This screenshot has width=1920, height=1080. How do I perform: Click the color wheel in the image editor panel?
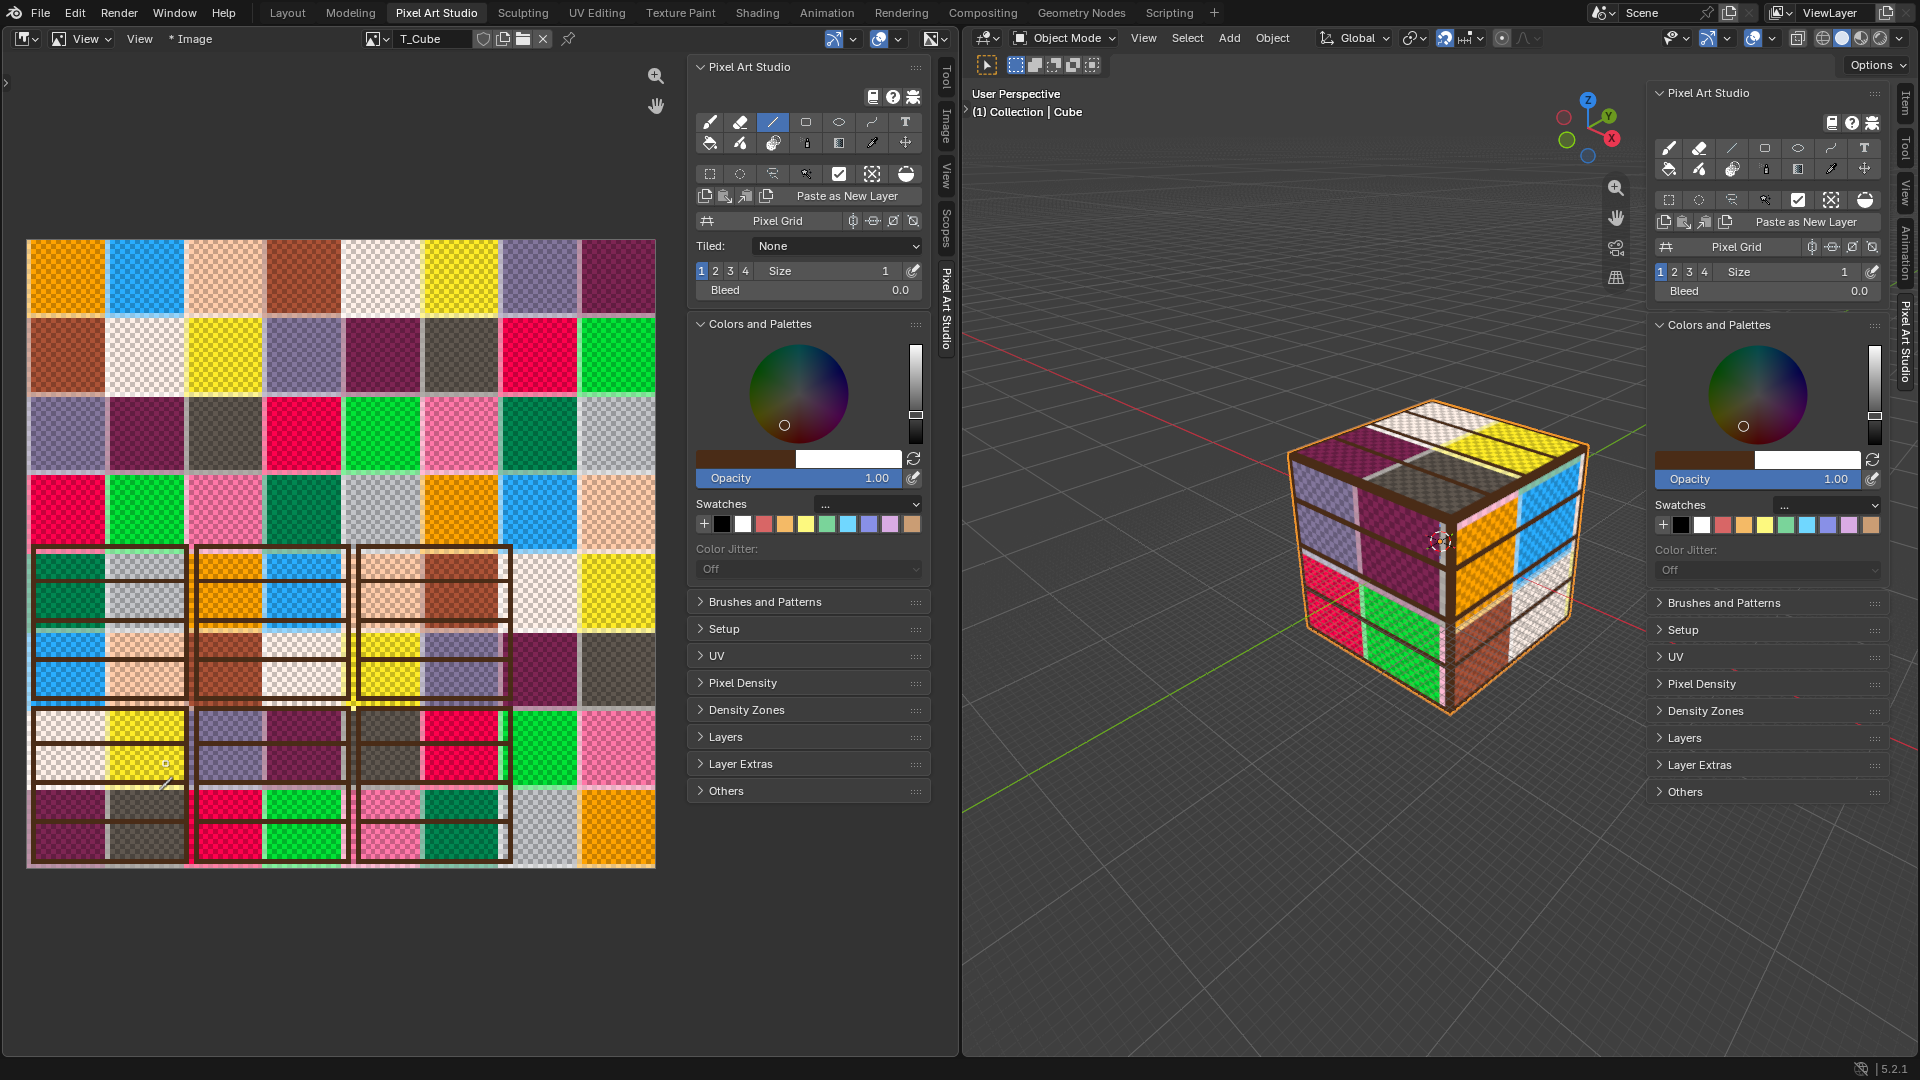799,394
